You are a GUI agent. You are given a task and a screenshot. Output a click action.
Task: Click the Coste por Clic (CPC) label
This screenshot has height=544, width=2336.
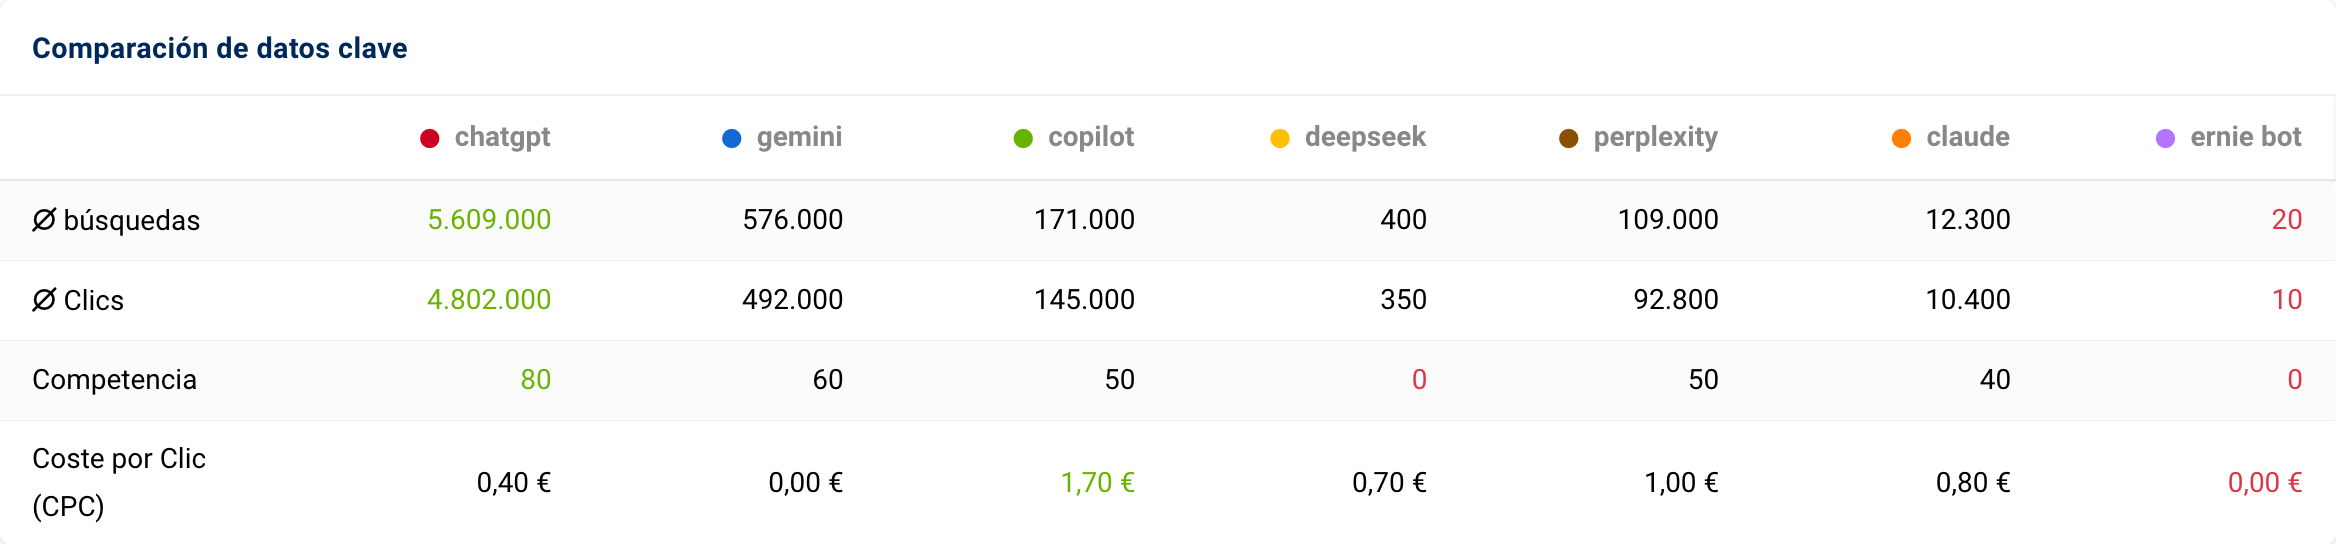click(x=118, y=482)
